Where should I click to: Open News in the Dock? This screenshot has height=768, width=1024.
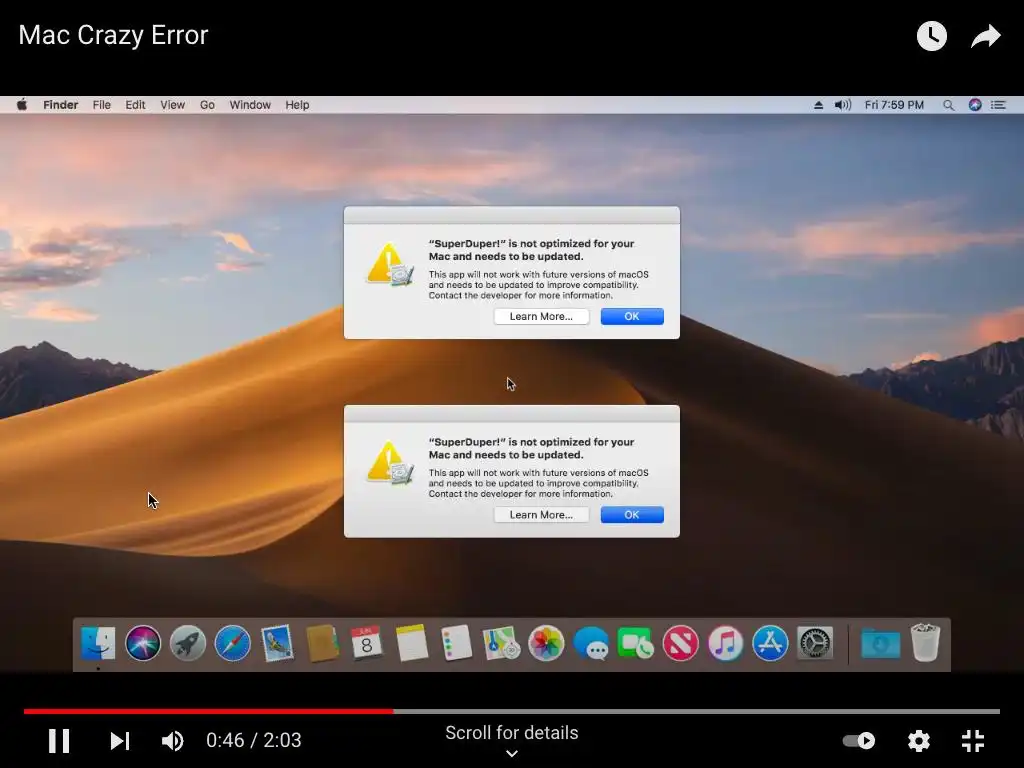tap(680, 643)
